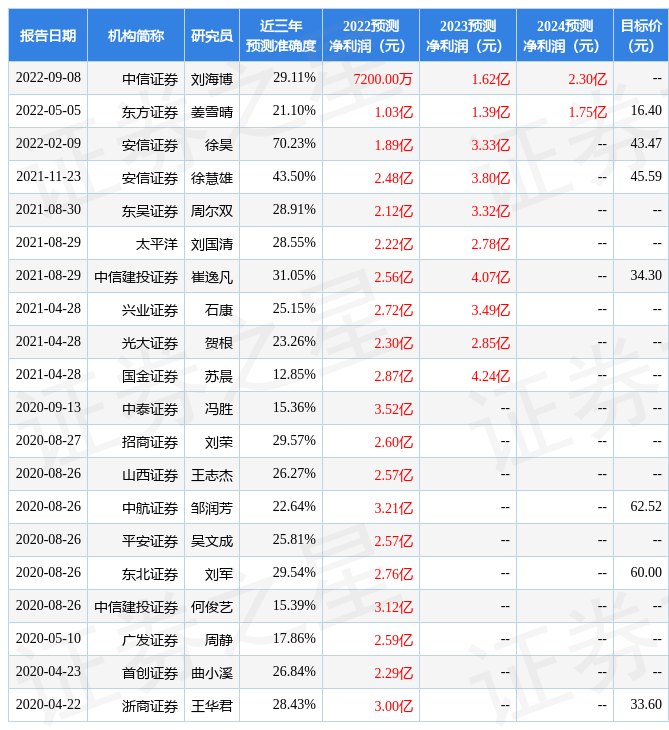
Task: Select researcher name 周尔双
Action: point(212,211)
